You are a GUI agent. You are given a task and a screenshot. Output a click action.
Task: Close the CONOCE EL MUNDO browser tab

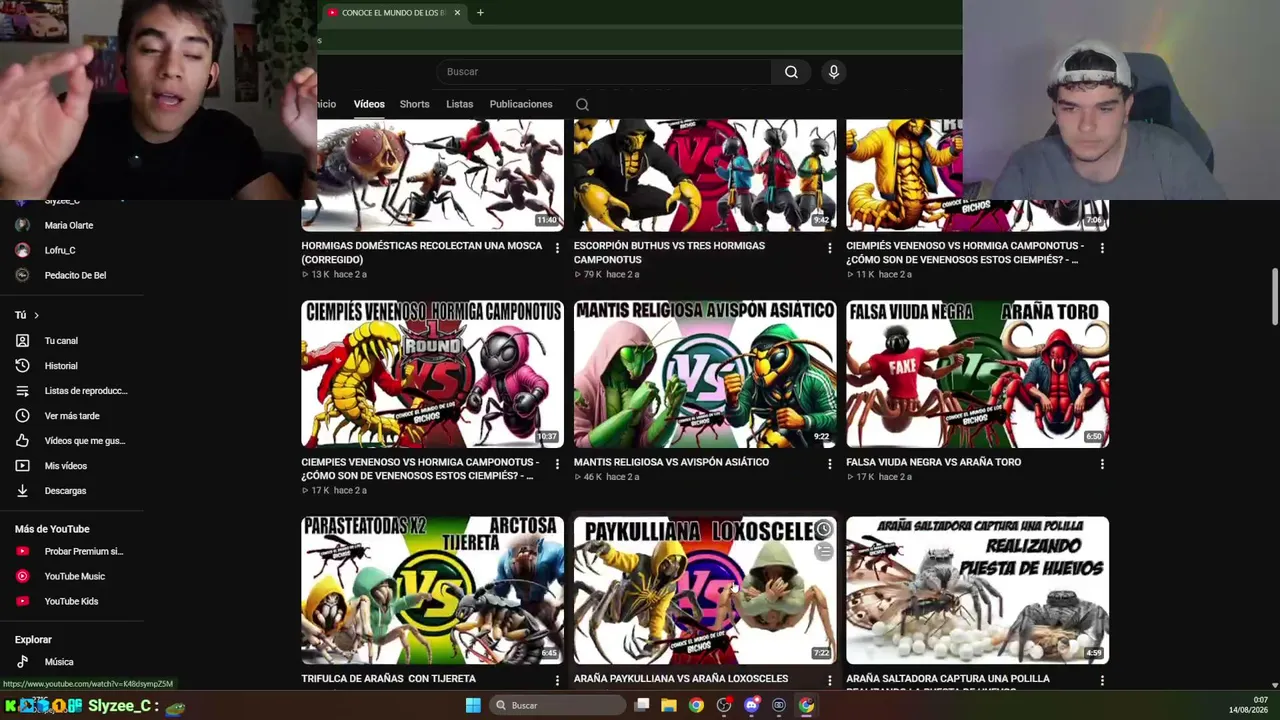pyautogui.click(x=457, y=13)
